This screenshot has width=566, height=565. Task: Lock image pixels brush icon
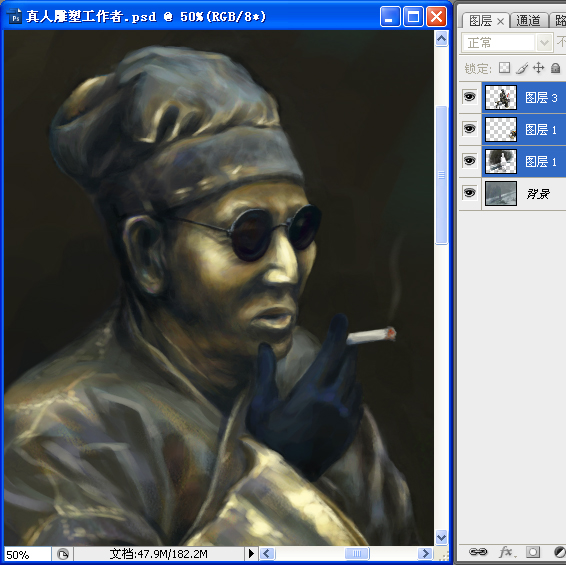click(x=522, y=68)
